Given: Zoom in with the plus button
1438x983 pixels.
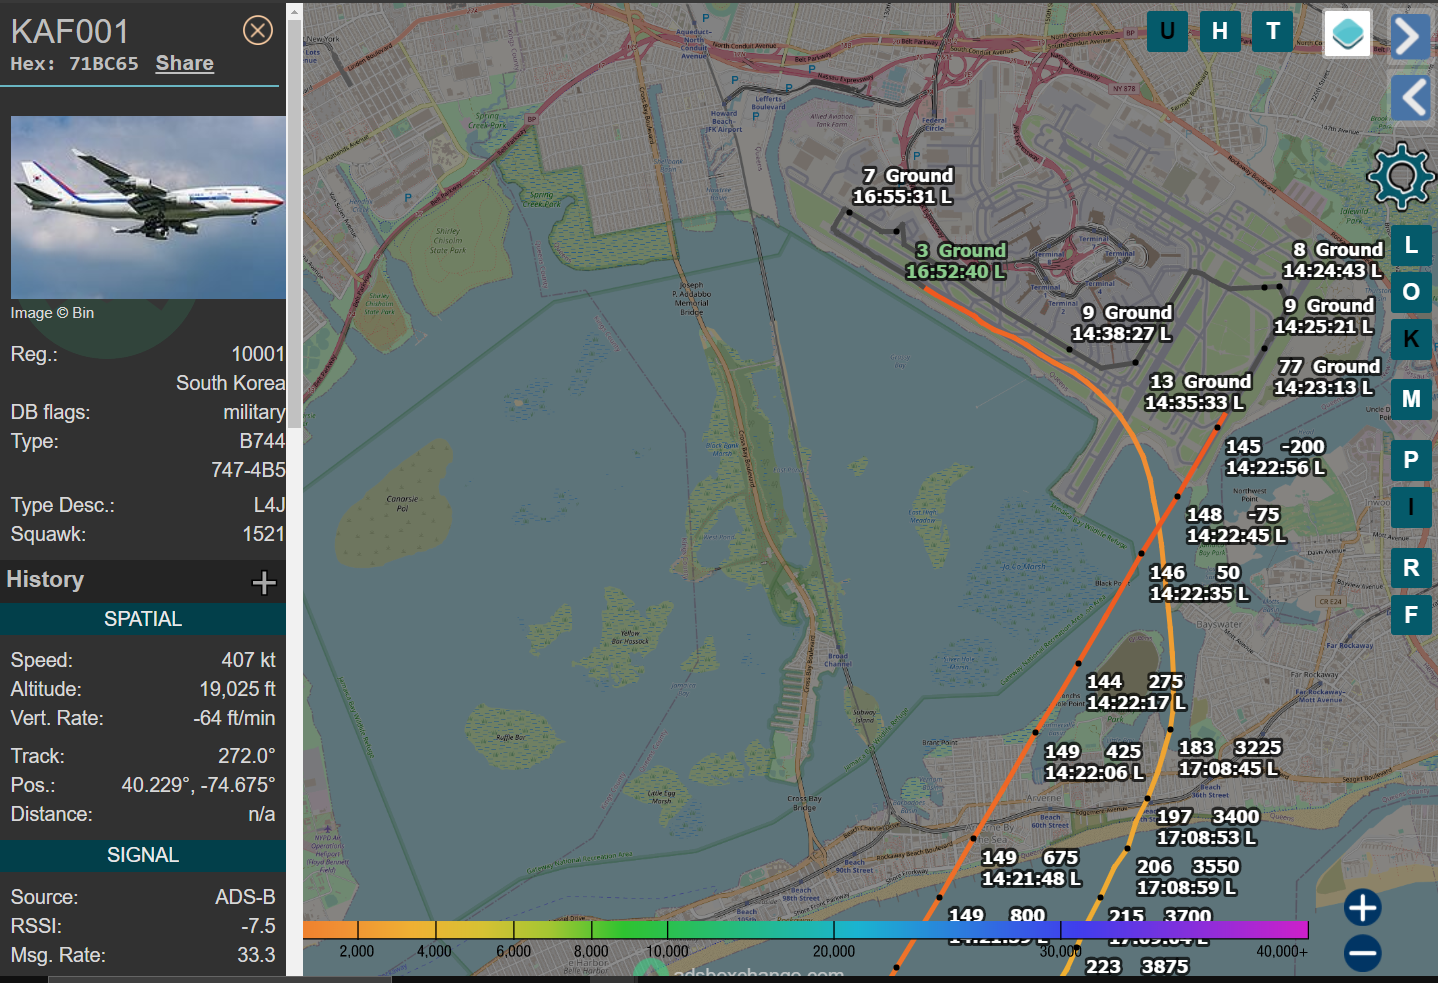Looking at the screenshot, I should (x=1362, y=908).
